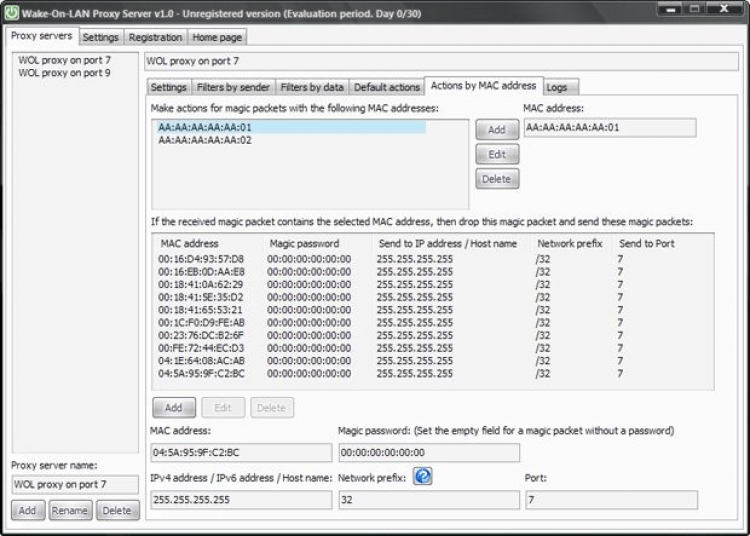Image resolution: width=750 pixels, height=536 pixels.
Task: Select table row 00:18:41:5E:35:D2
Action: click(432, 297)
